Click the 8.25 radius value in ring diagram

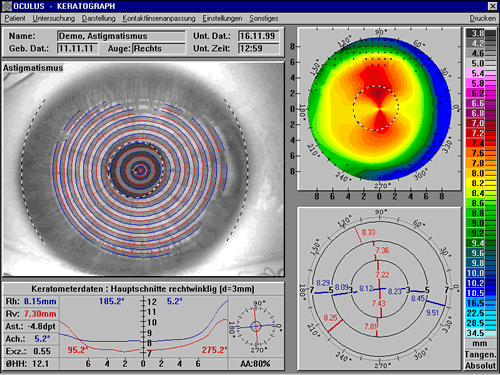tap(330, 318)
